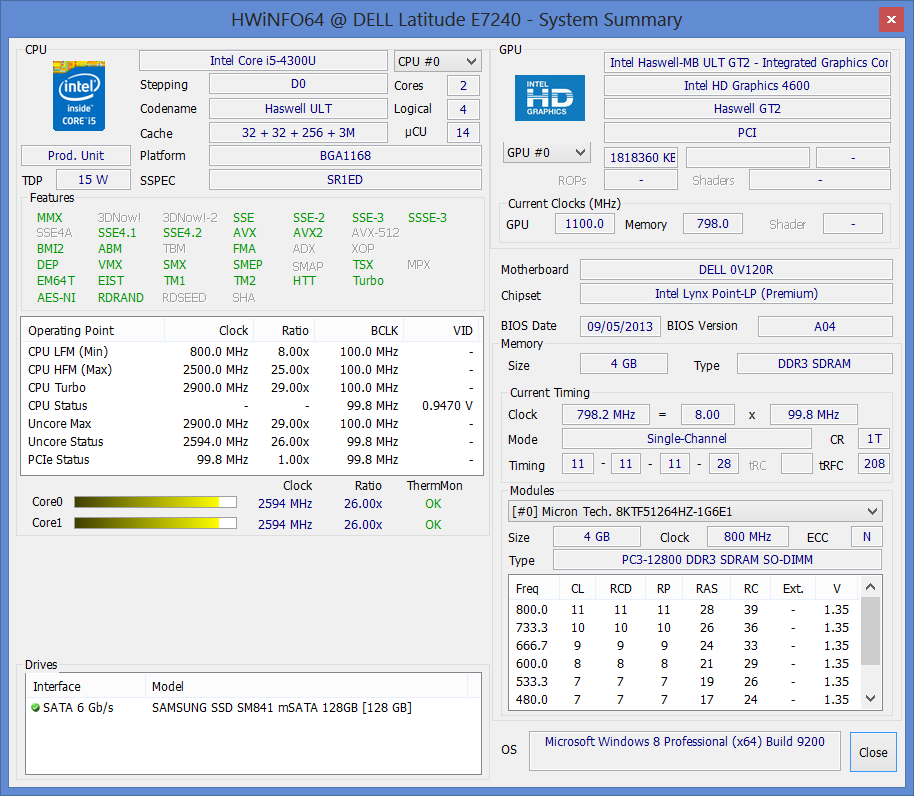Click the Intel Core i5-4300U name field
The width and height of the screenshot is (914, 796).
[263, 61]
